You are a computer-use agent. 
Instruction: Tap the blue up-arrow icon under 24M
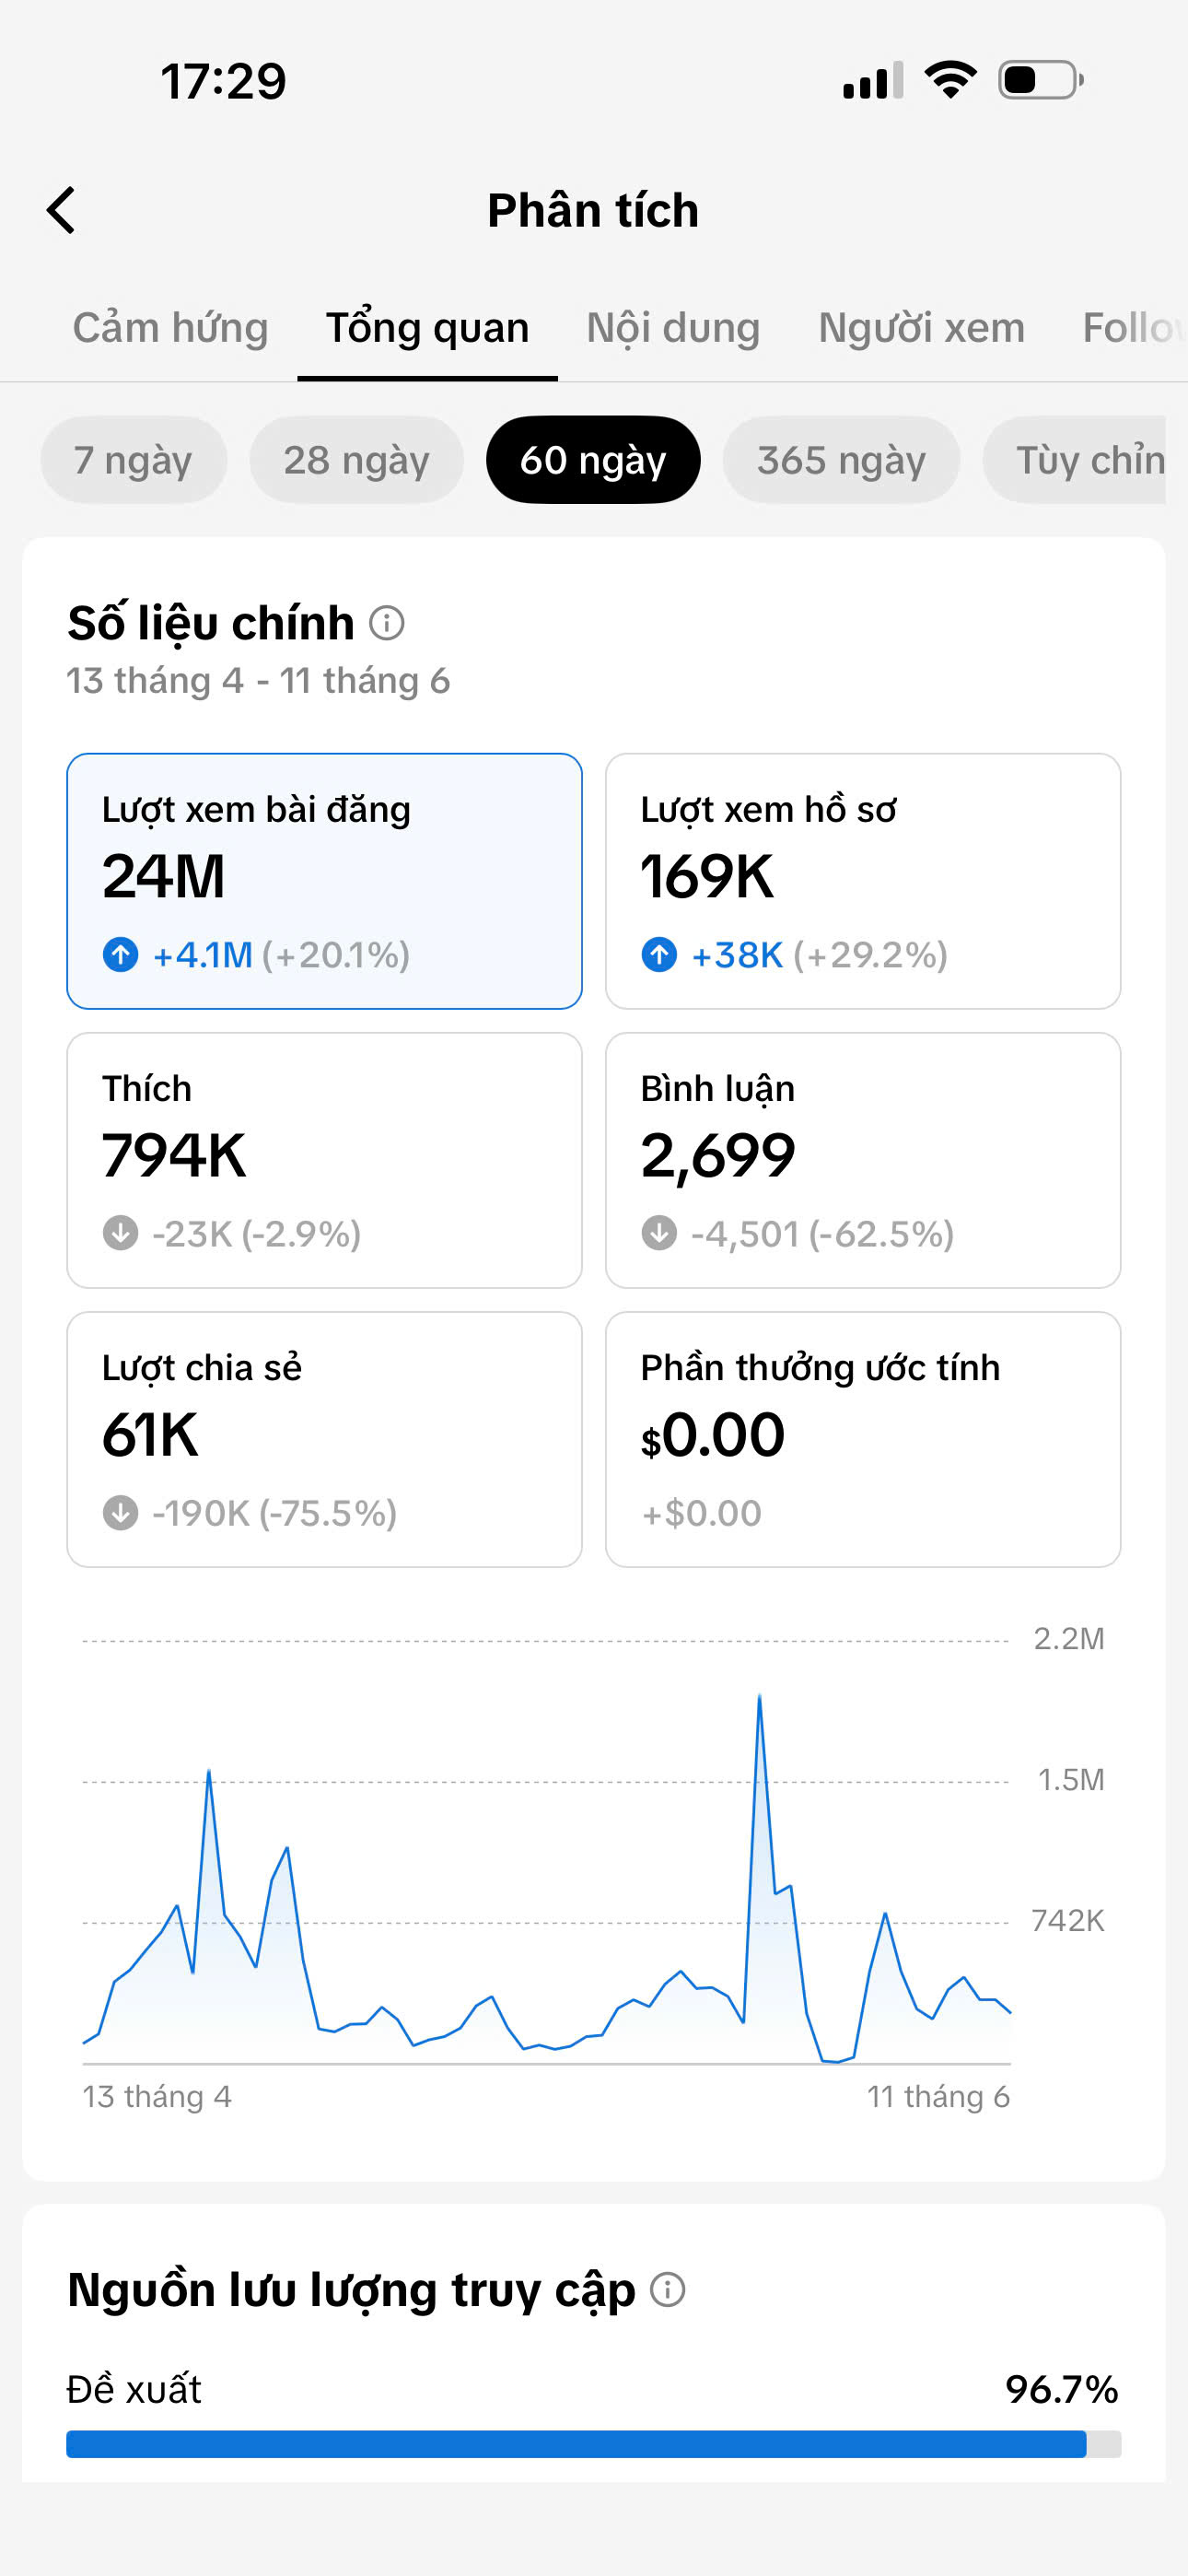[x=121, y=954]
